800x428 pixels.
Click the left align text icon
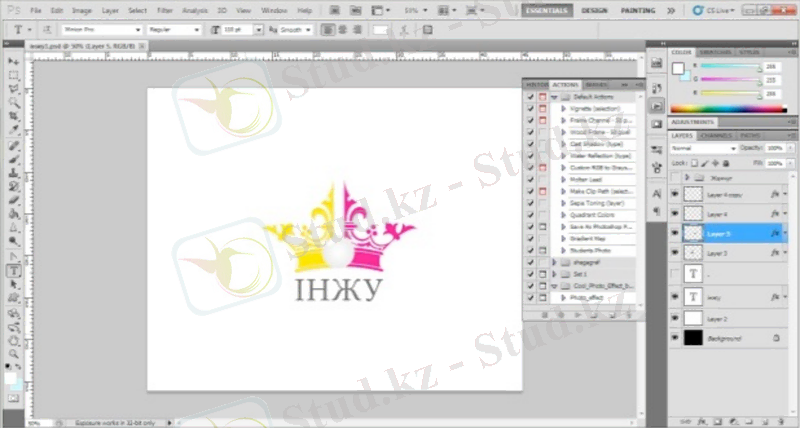pos(327,30)
